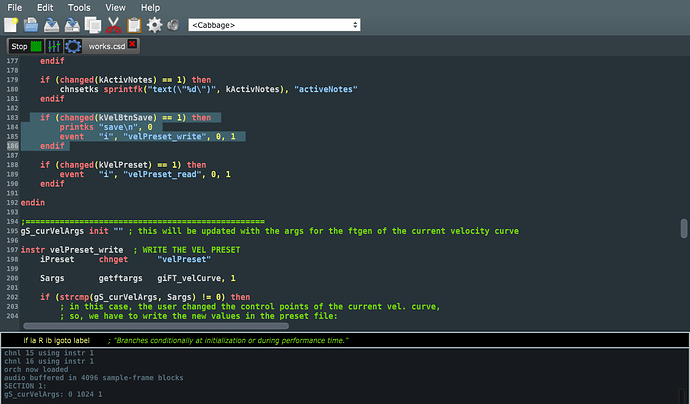Open the File menu

click(15, 7)
